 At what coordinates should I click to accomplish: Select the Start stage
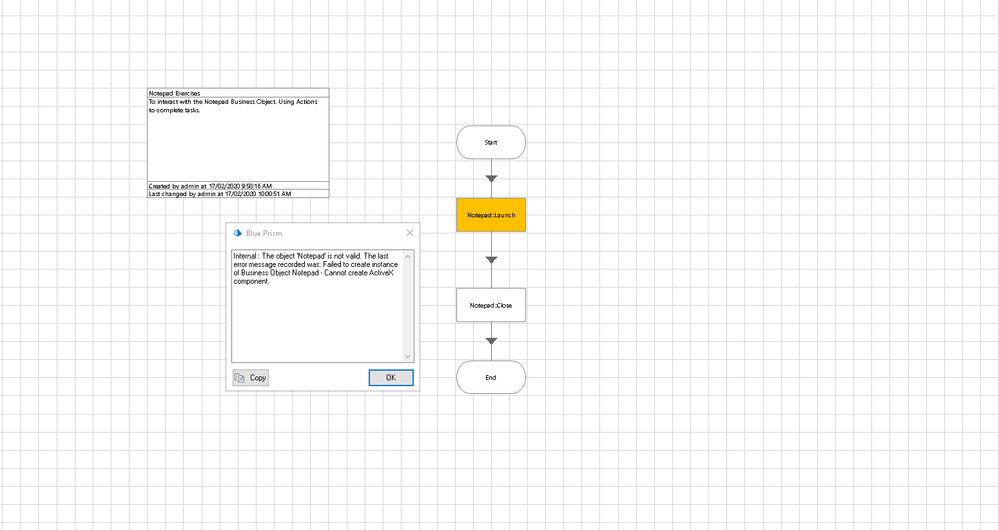[491, 142]
